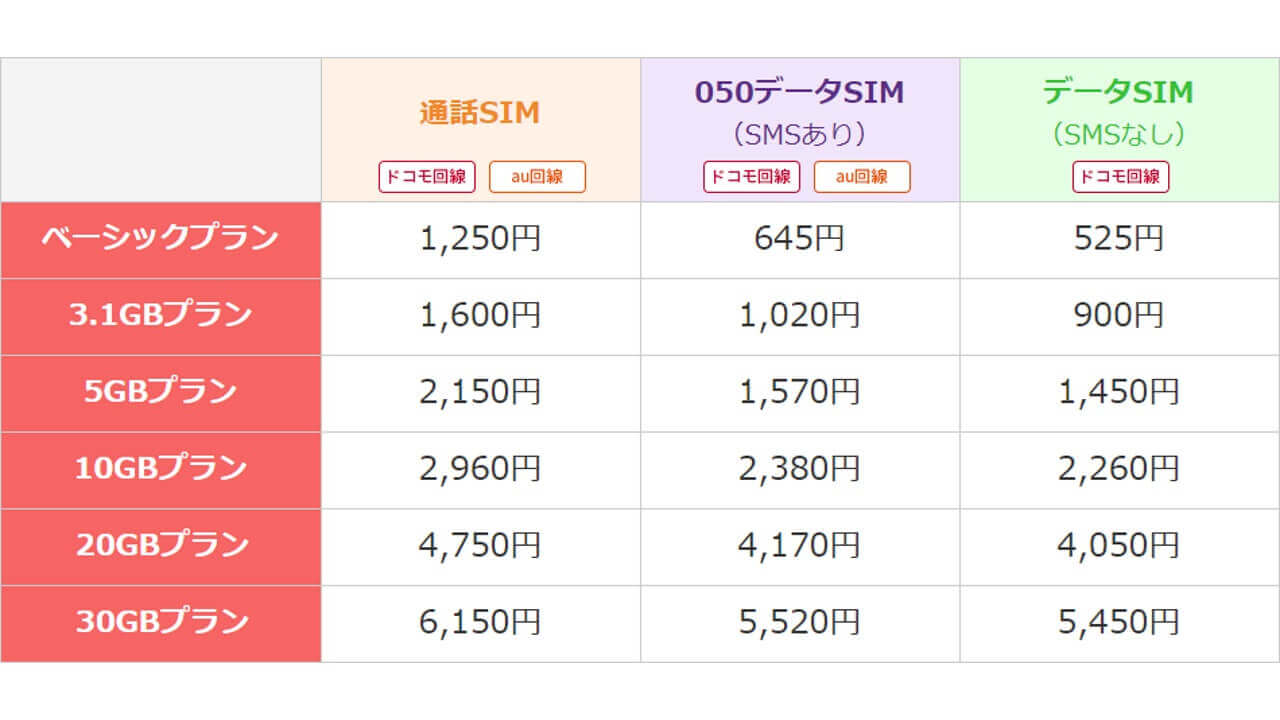Click the ドコモ回線 badge under 通話SIM
The height and width of the screenshot is (720, 1280).
click(x=427, y=177)
